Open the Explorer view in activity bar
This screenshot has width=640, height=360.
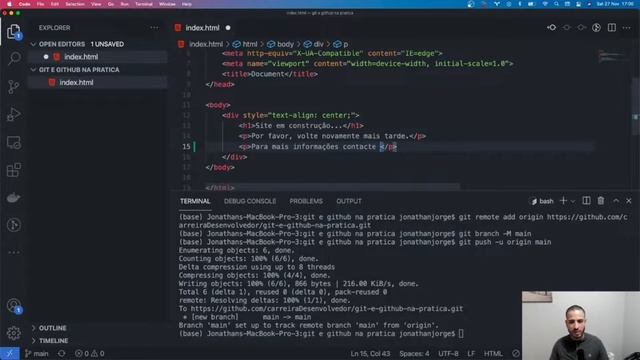(13, 32)
